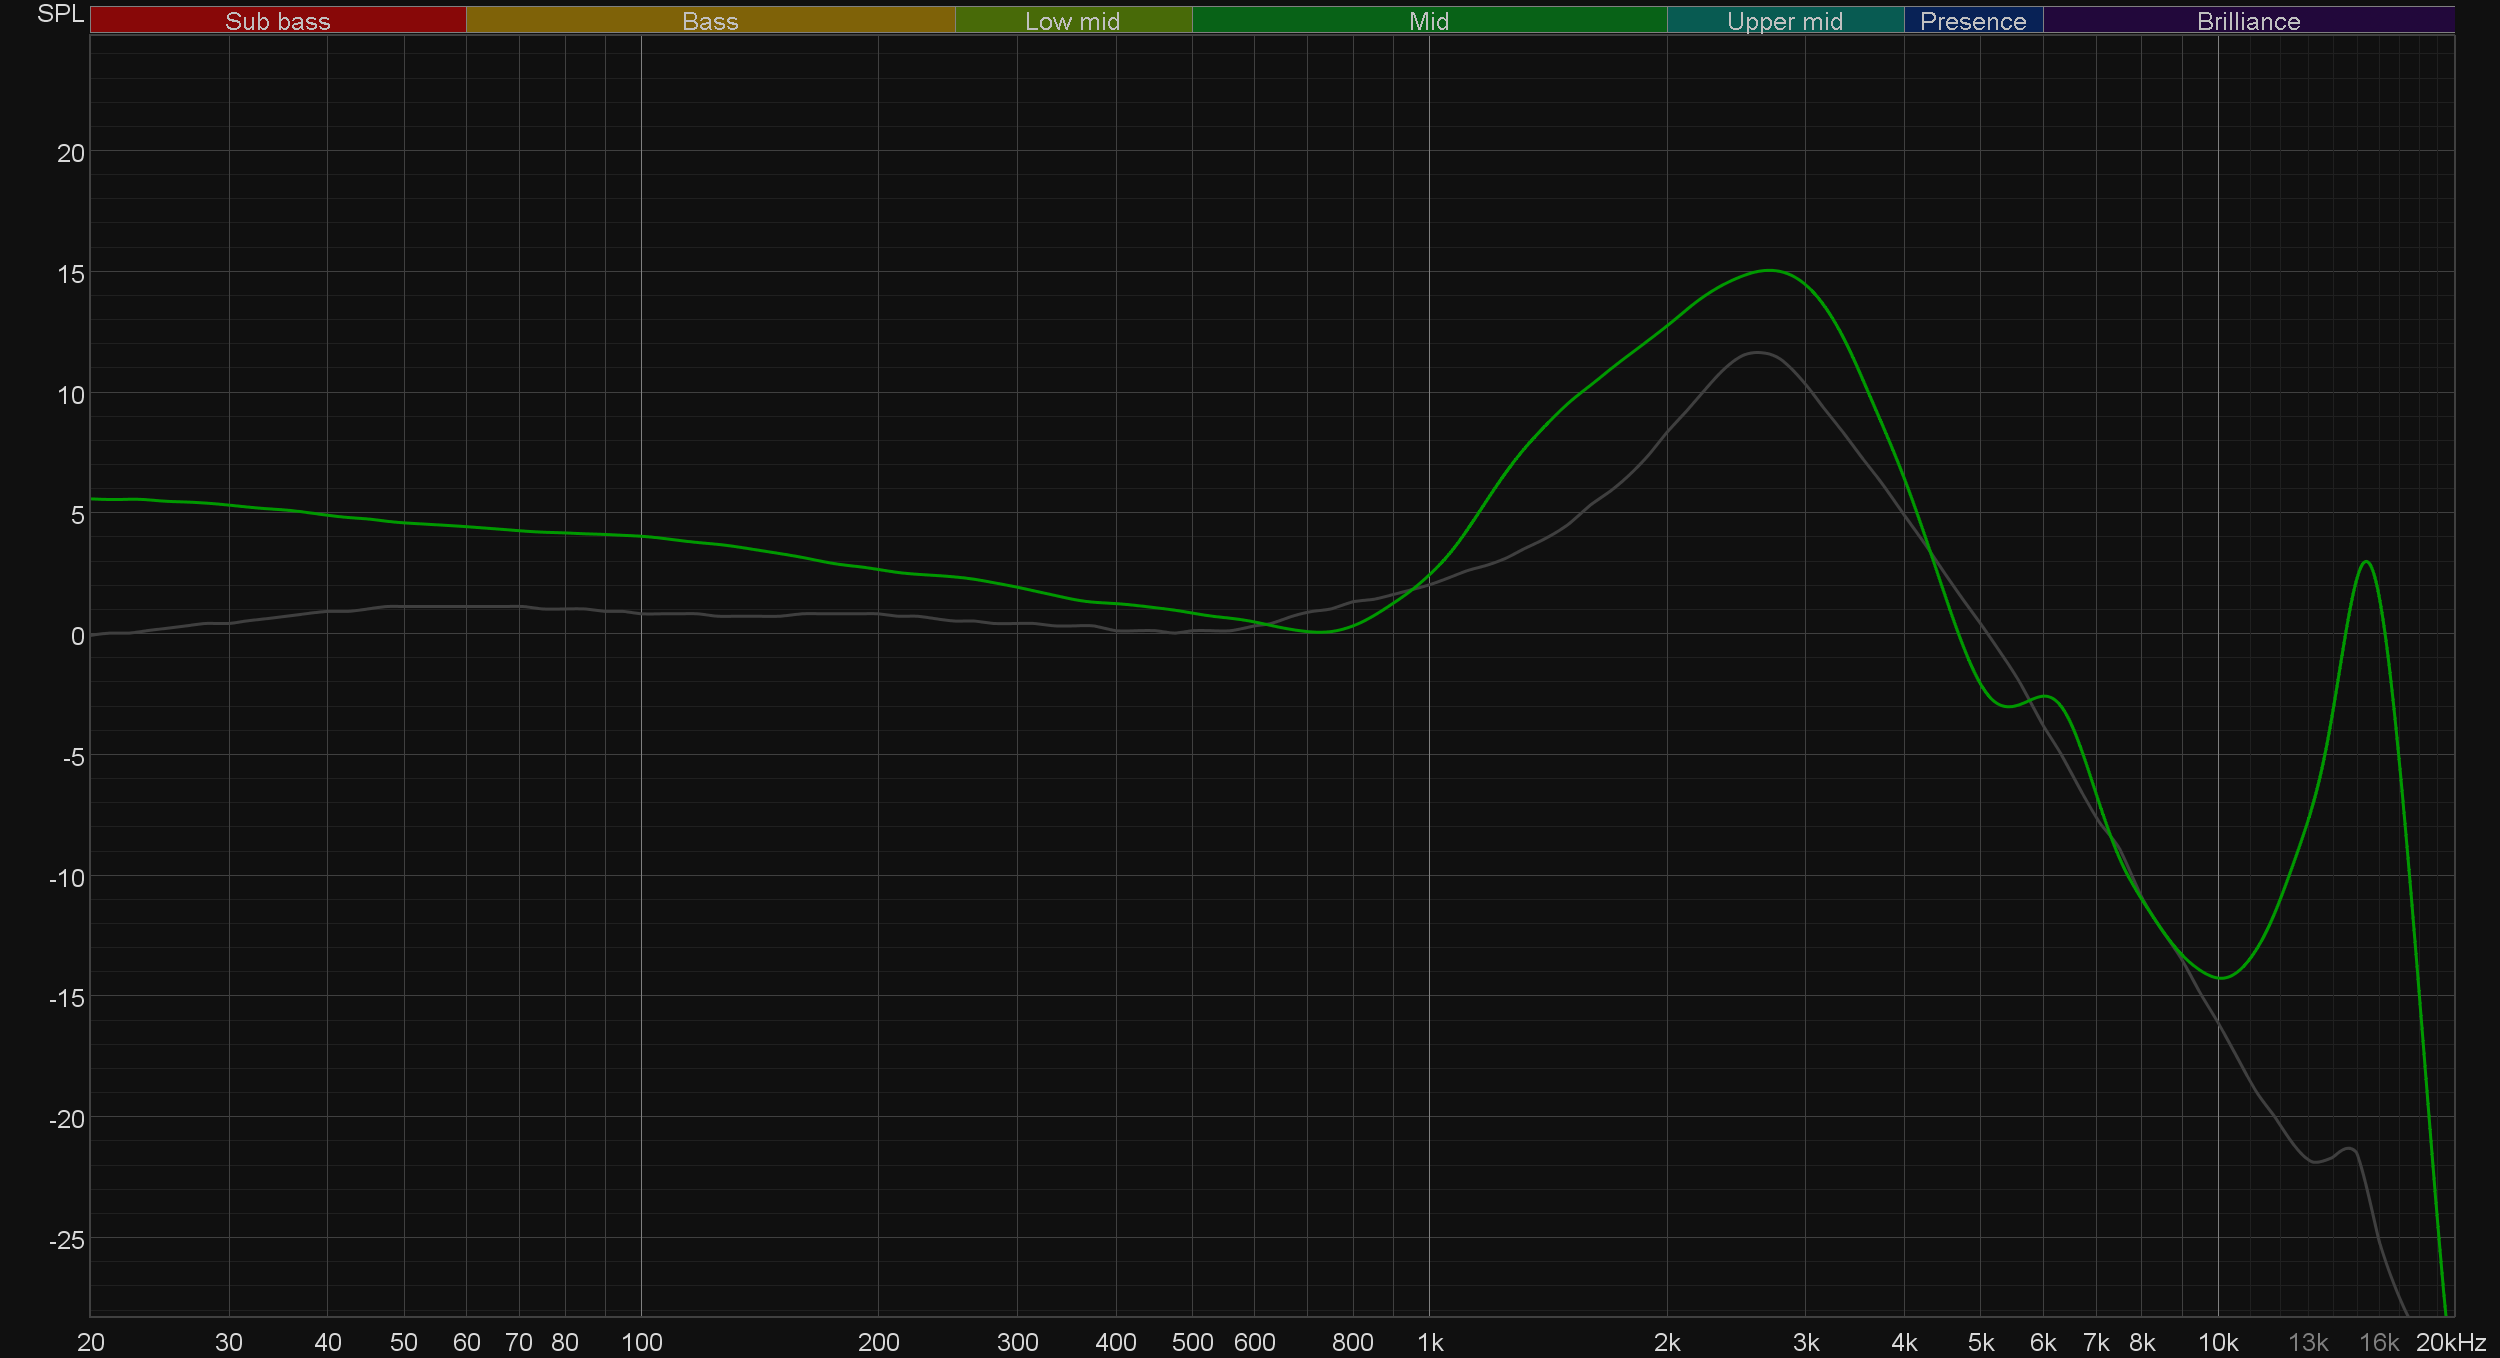The height and width of the screenshot is (1358, 2500).
Task: Click the 0 dB label on SPL axis
Action: click(77, 636)
